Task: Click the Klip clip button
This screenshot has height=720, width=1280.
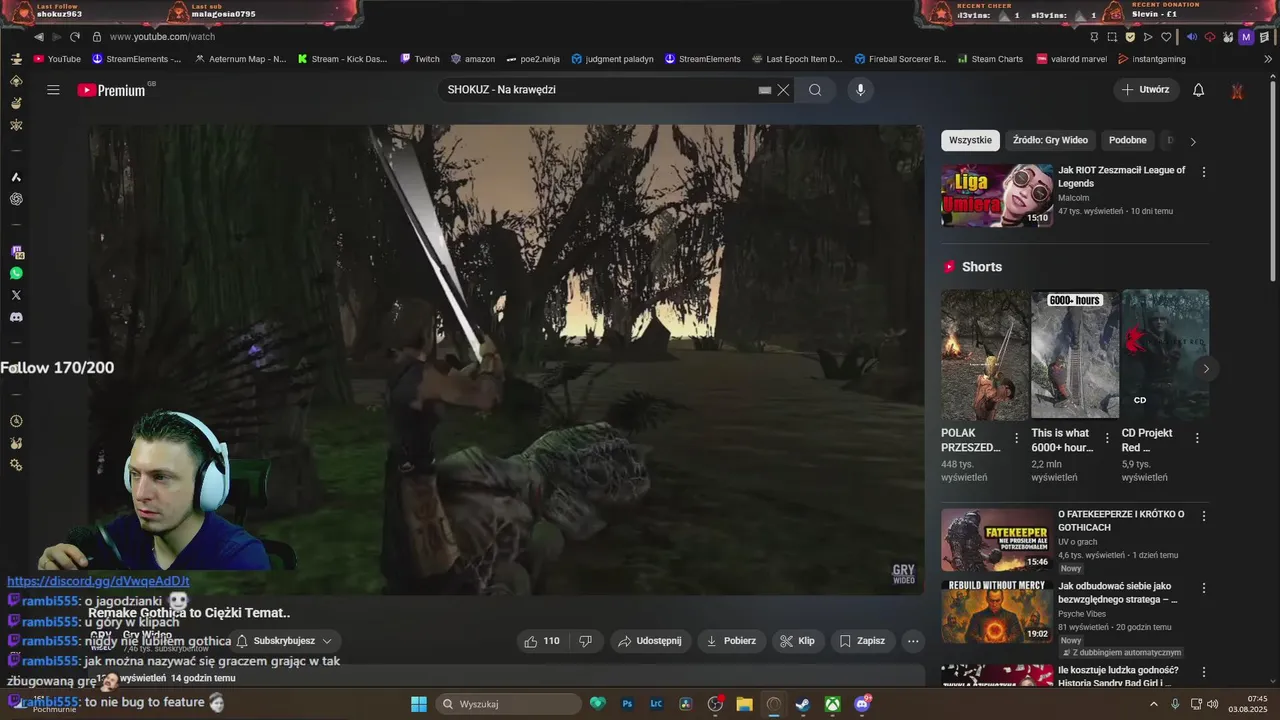Action: (x=797, y=641)
